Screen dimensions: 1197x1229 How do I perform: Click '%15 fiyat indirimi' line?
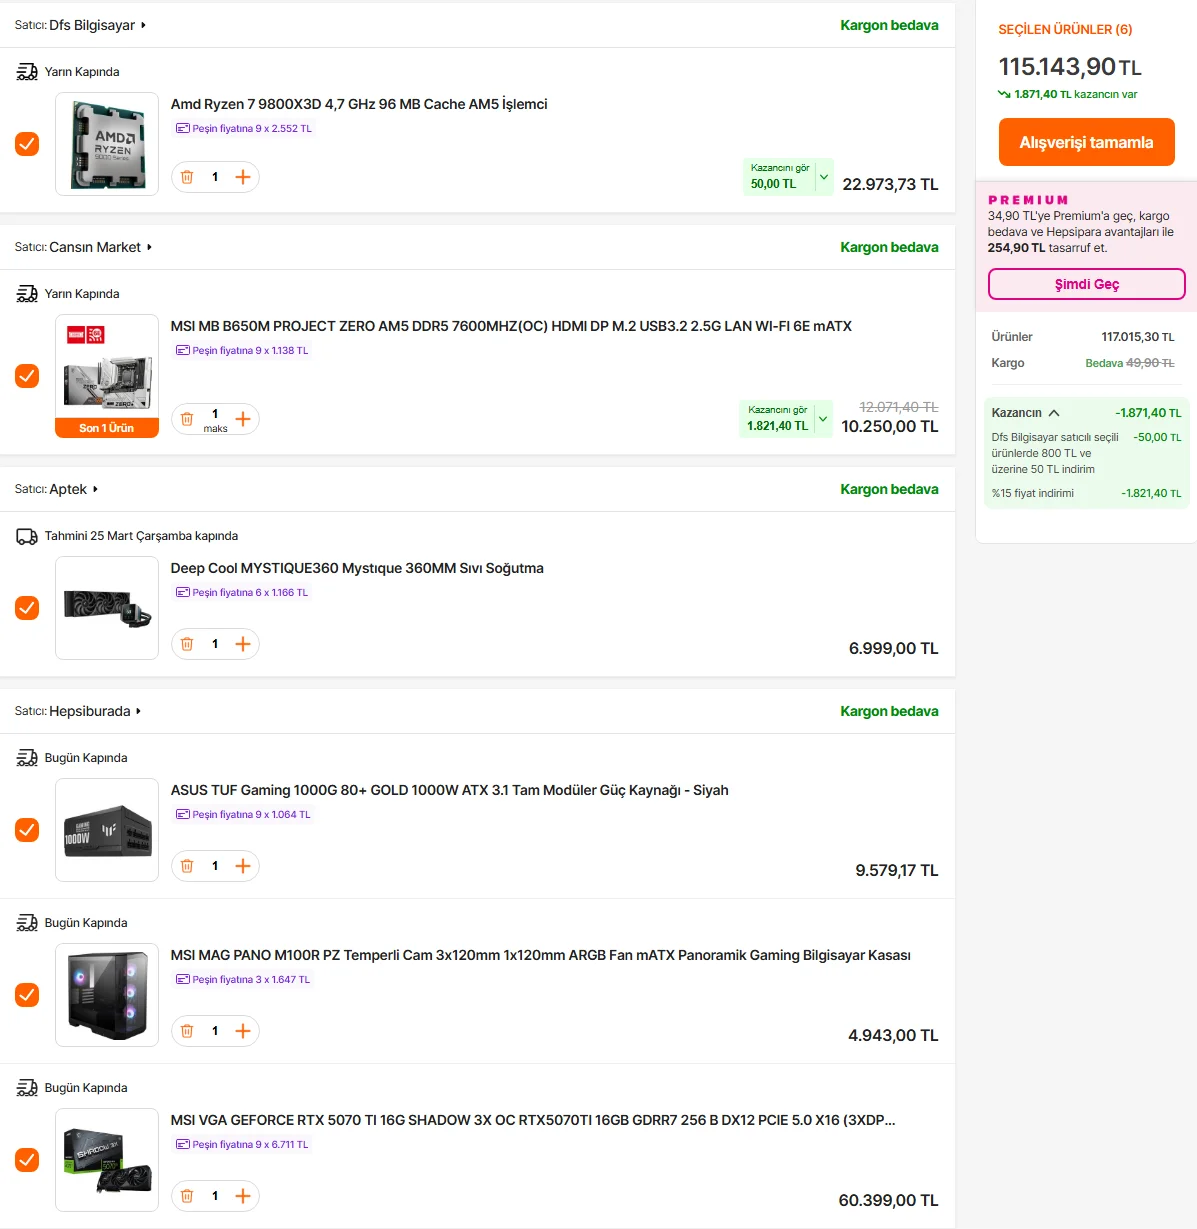click(1033, 493)
